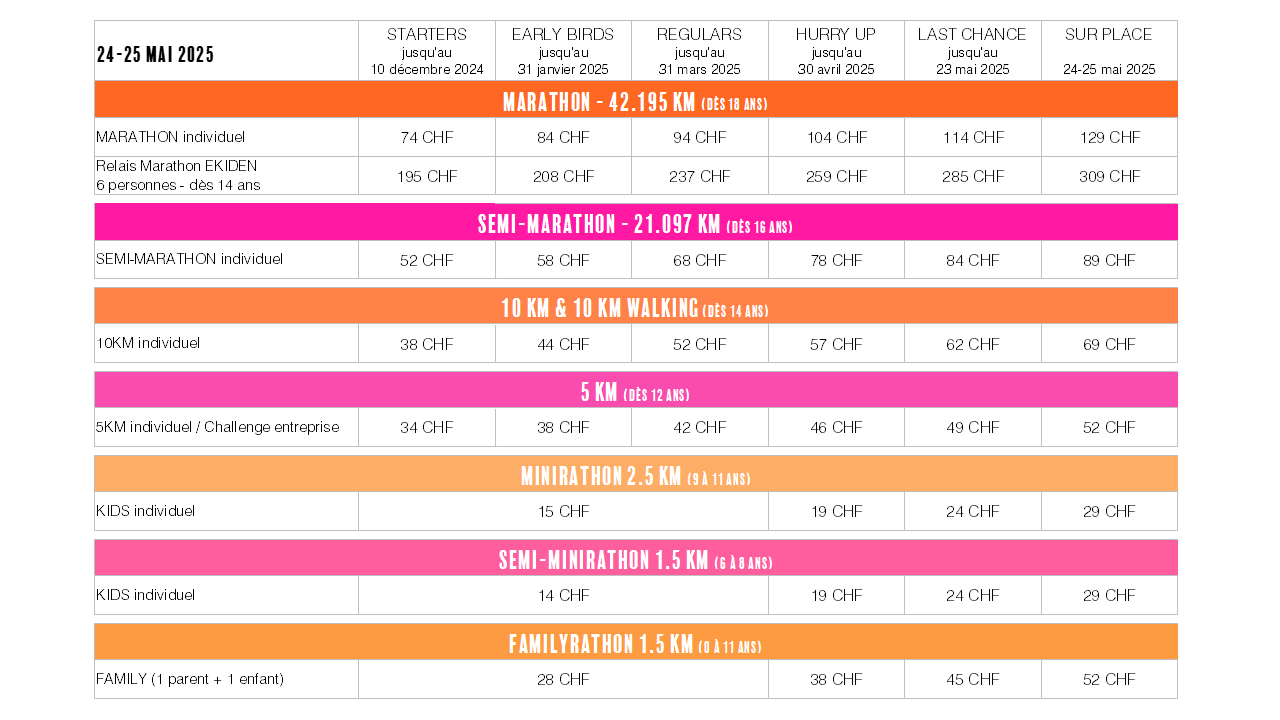
Task: Select the 309 CHF EKIDEN sur place price
Action: pyautogui.click(x=1109, y=176)
